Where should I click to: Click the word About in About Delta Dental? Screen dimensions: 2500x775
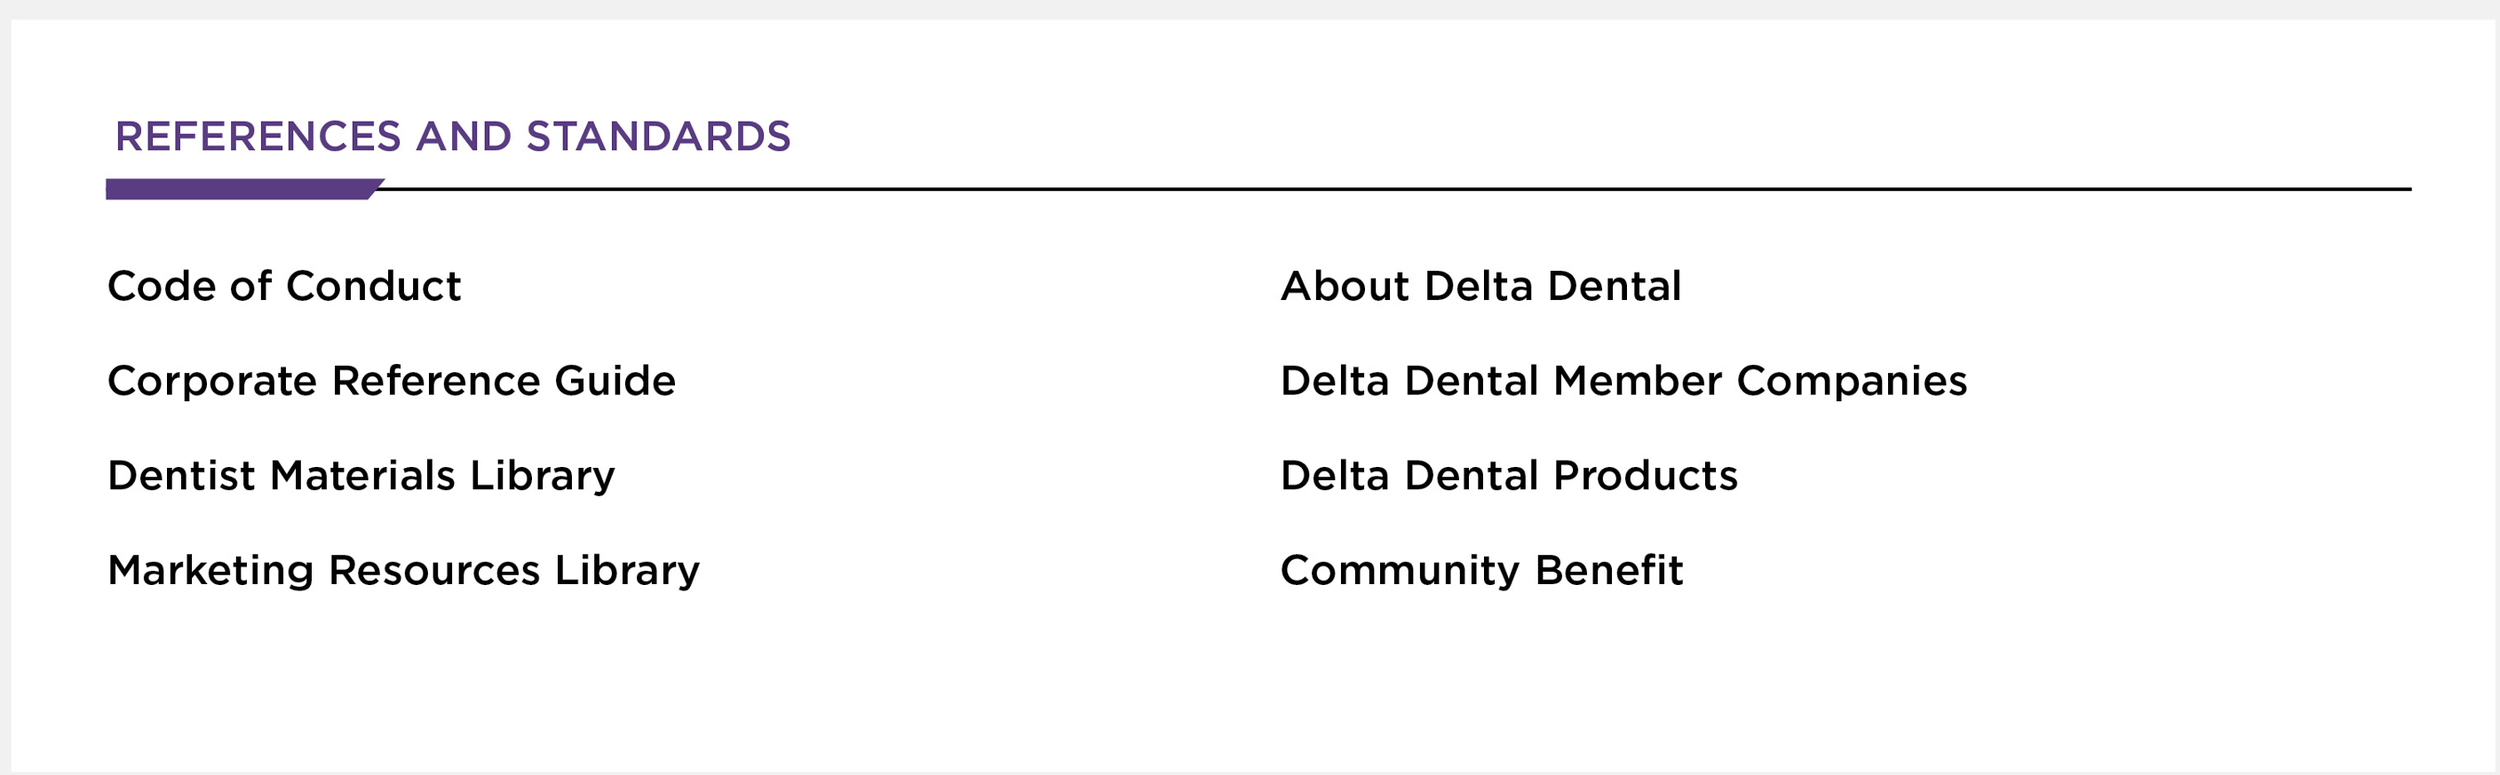tap(1345, 286)
